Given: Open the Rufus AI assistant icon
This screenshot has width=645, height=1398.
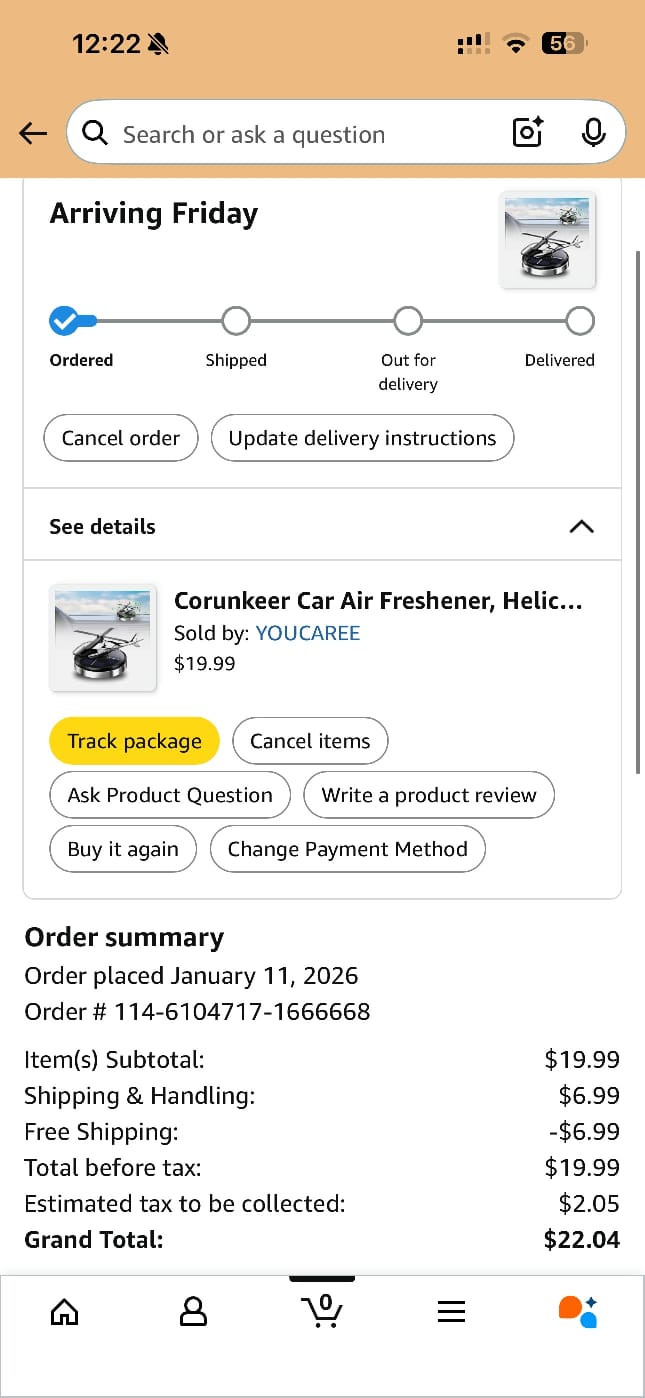Looking at the screenshot, I should [x=578, y=1311].
